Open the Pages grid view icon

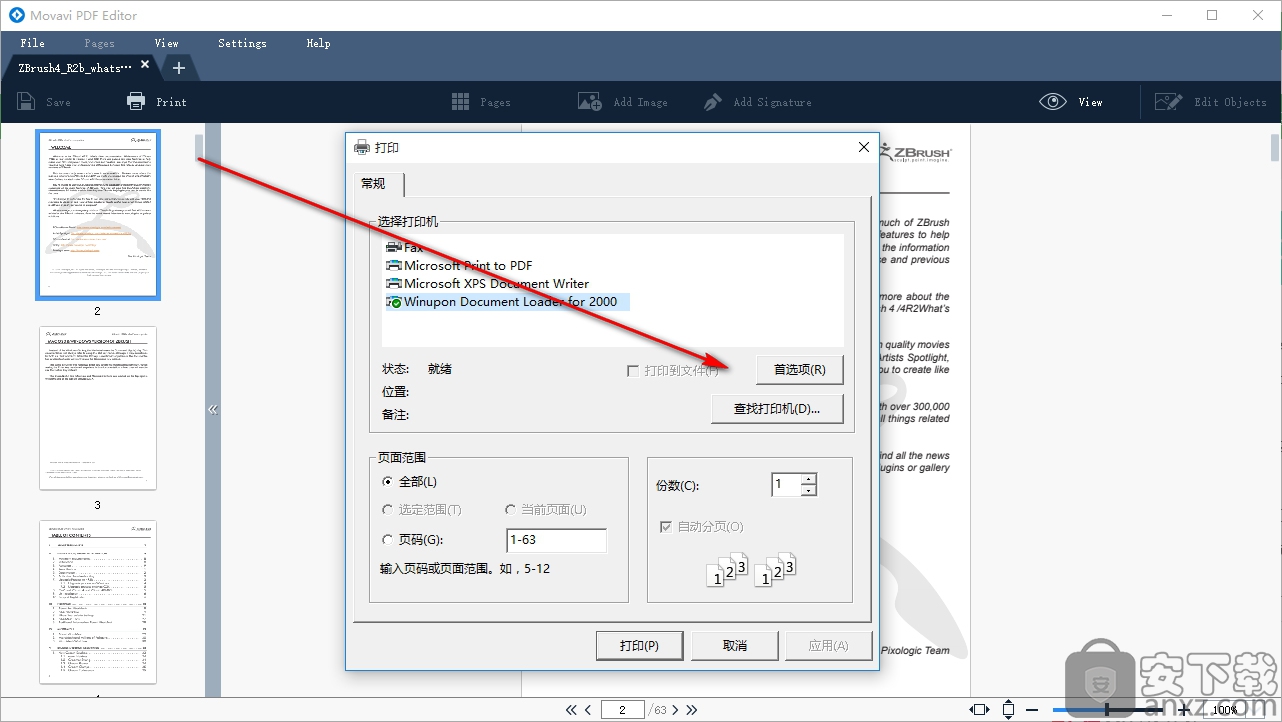click(461, 102)
